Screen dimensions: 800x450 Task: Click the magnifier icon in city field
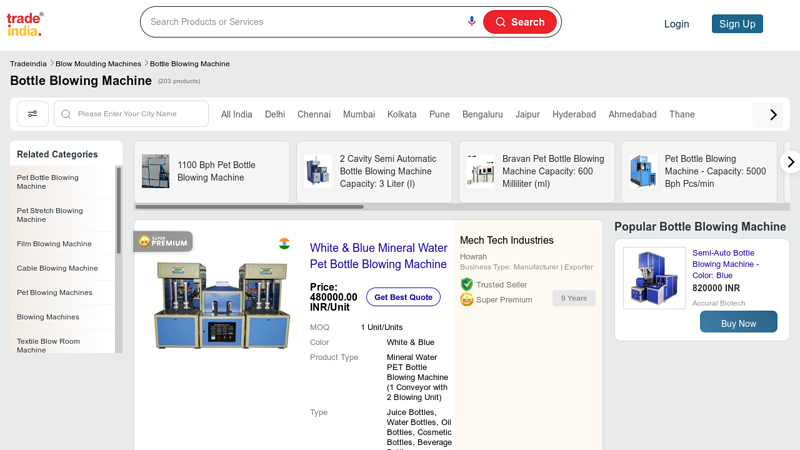point(66,114)
